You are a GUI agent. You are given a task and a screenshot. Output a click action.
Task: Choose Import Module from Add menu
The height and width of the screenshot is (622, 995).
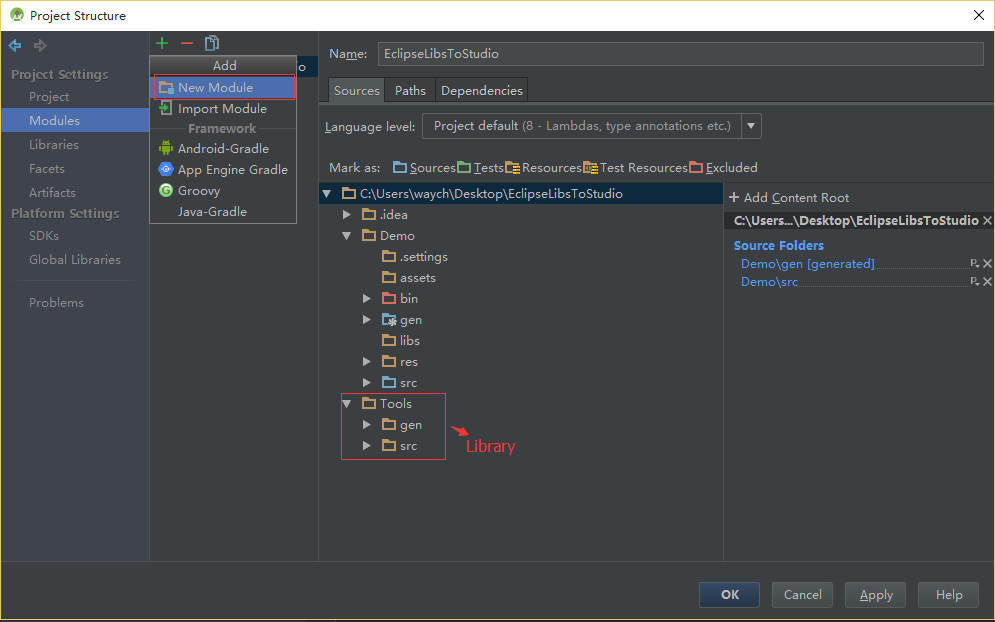click(x=223, y=109)
